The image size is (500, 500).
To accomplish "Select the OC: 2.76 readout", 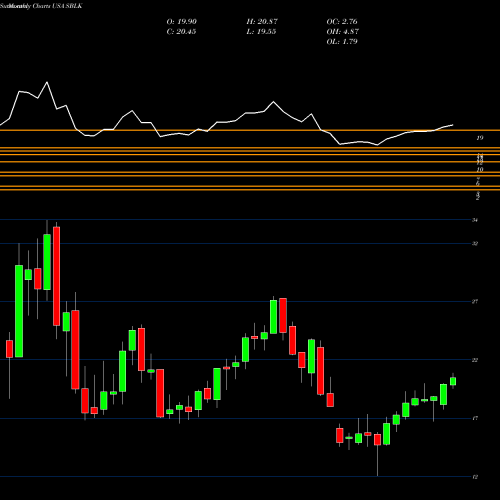I will point(342,22).
